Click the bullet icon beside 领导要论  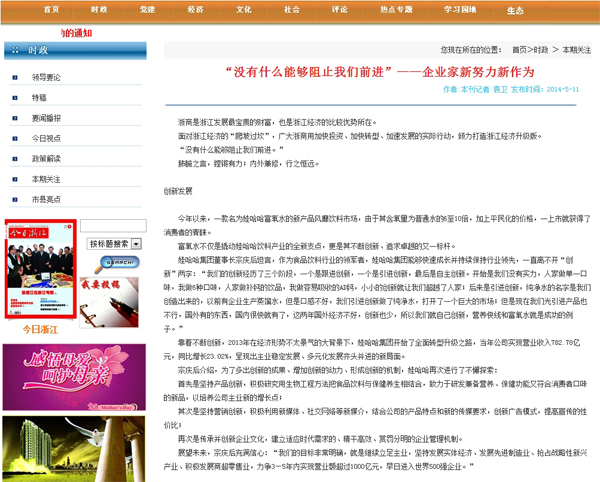15,76
